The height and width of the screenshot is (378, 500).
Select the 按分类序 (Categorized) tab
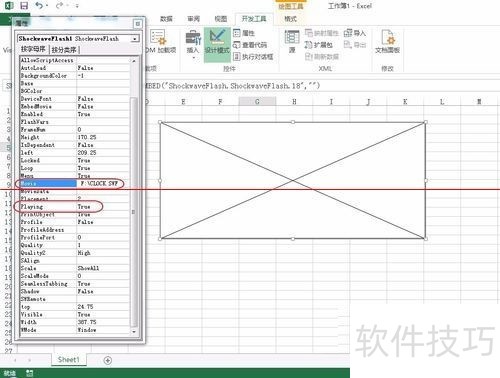64,50
